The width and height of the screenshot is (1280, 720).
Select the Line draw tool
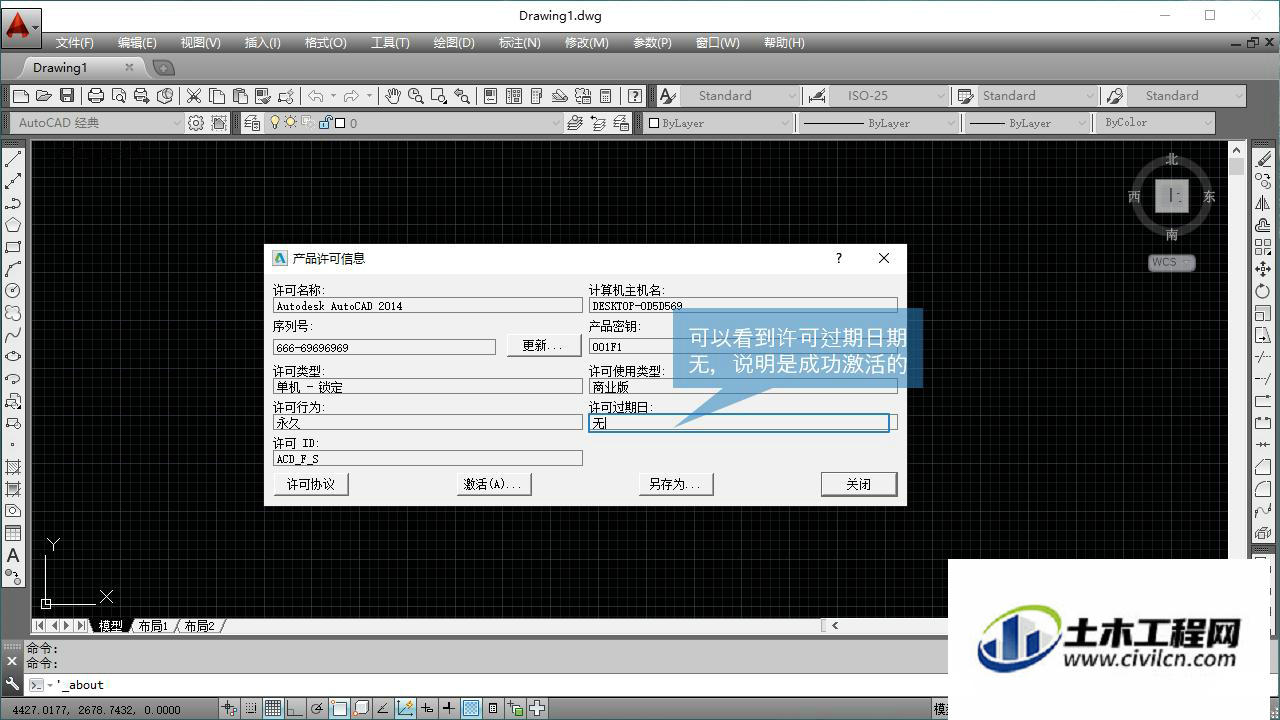tap(13, 159)
